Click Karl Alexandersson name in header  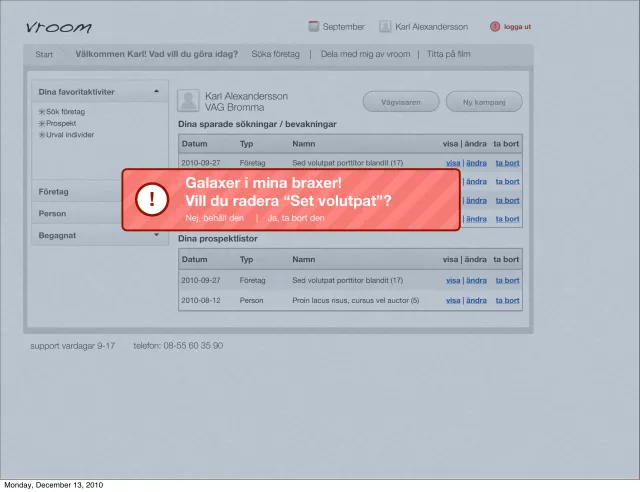coord(431,27)
